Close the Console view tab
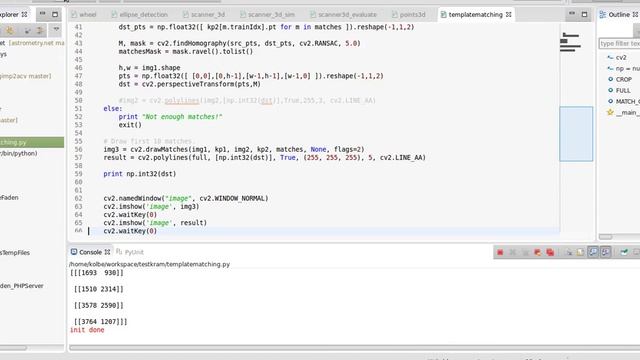This screenshot has height=360, width=640. 107,252
